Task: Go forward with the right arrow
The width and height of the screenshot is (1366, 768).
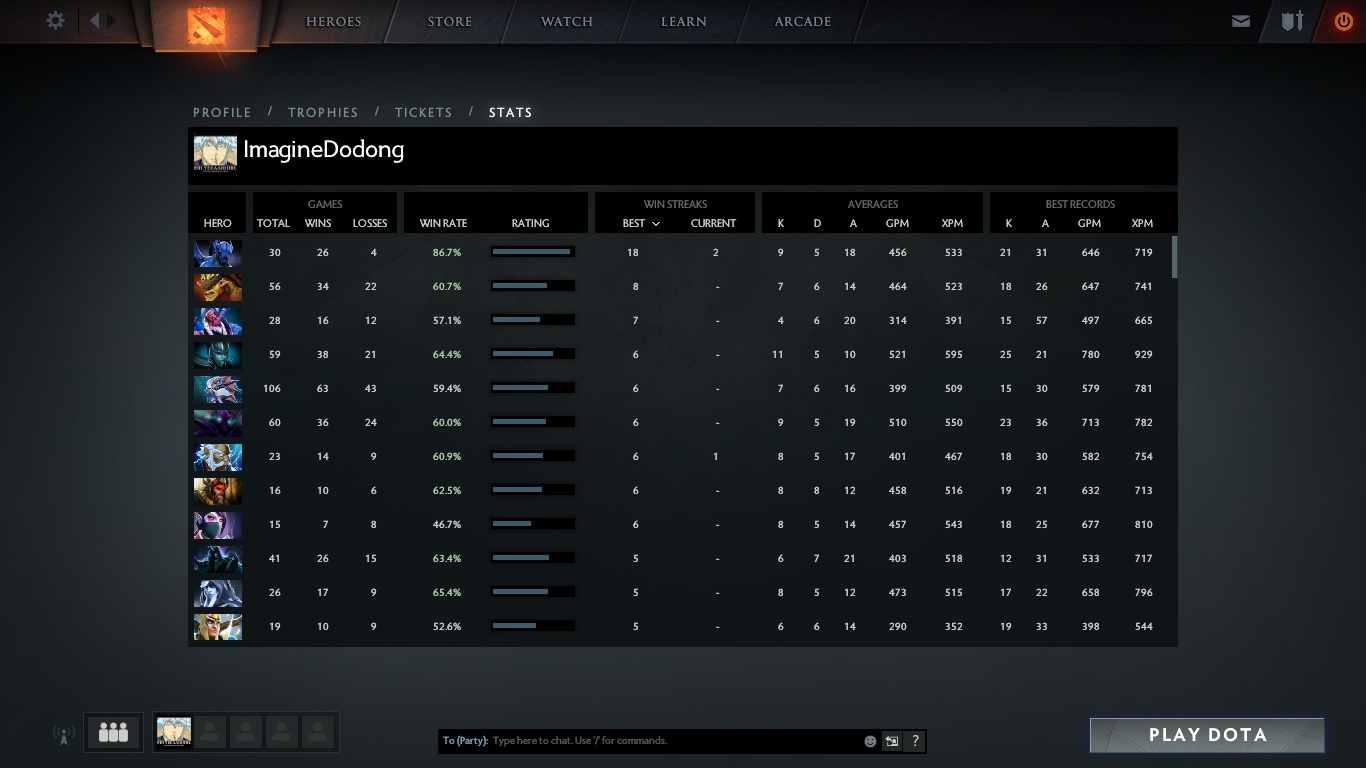Action: click(x=112, y=20)
